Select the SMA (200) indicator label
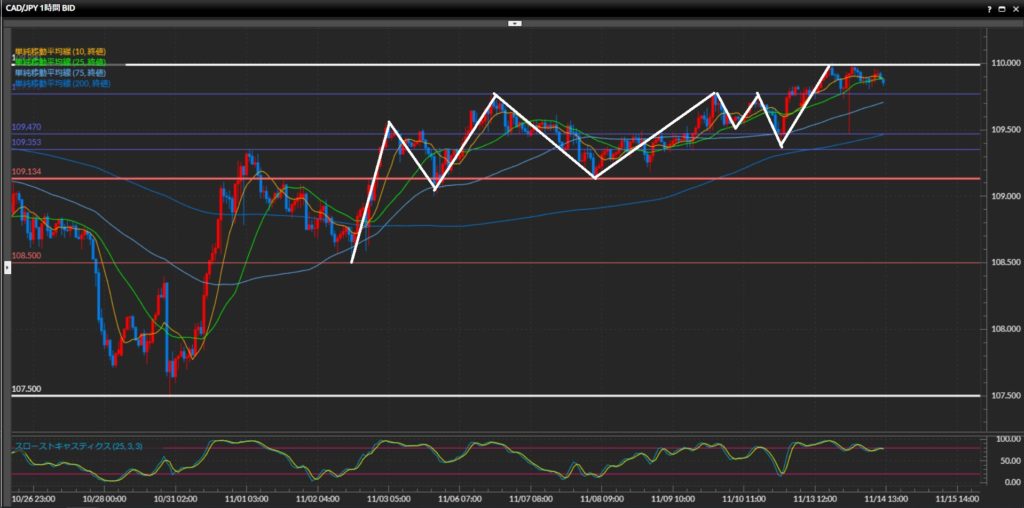Screen dimensions: 1024x508 tap(60, 84)
